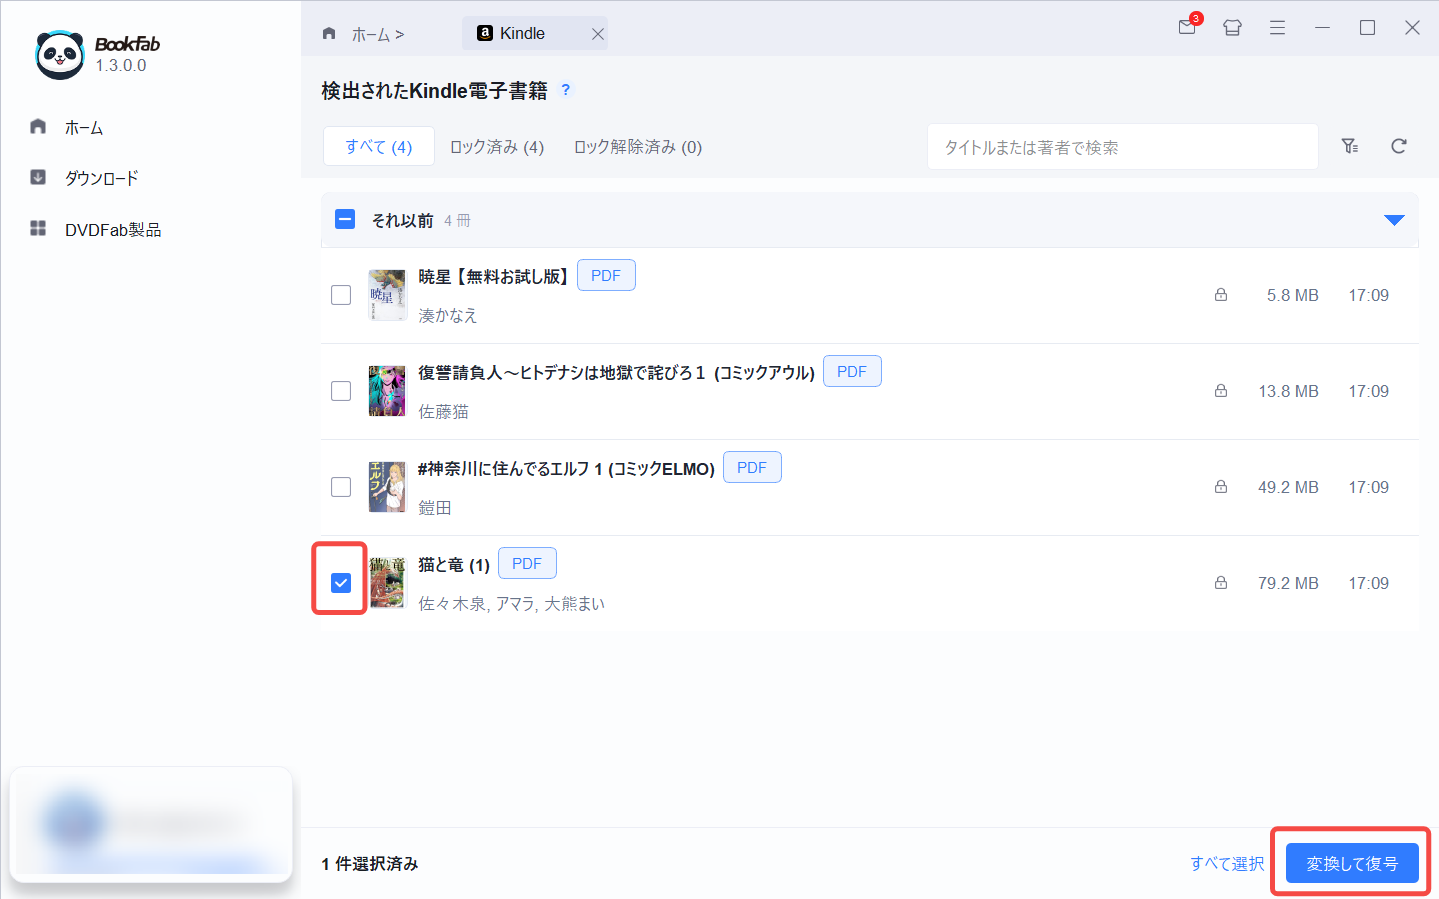Image resolution: width=1439 pixels, height=899 pixels.
Task: Click the 13.8 MB file size
Action: pyautogui.click(x=1288, y=391)
